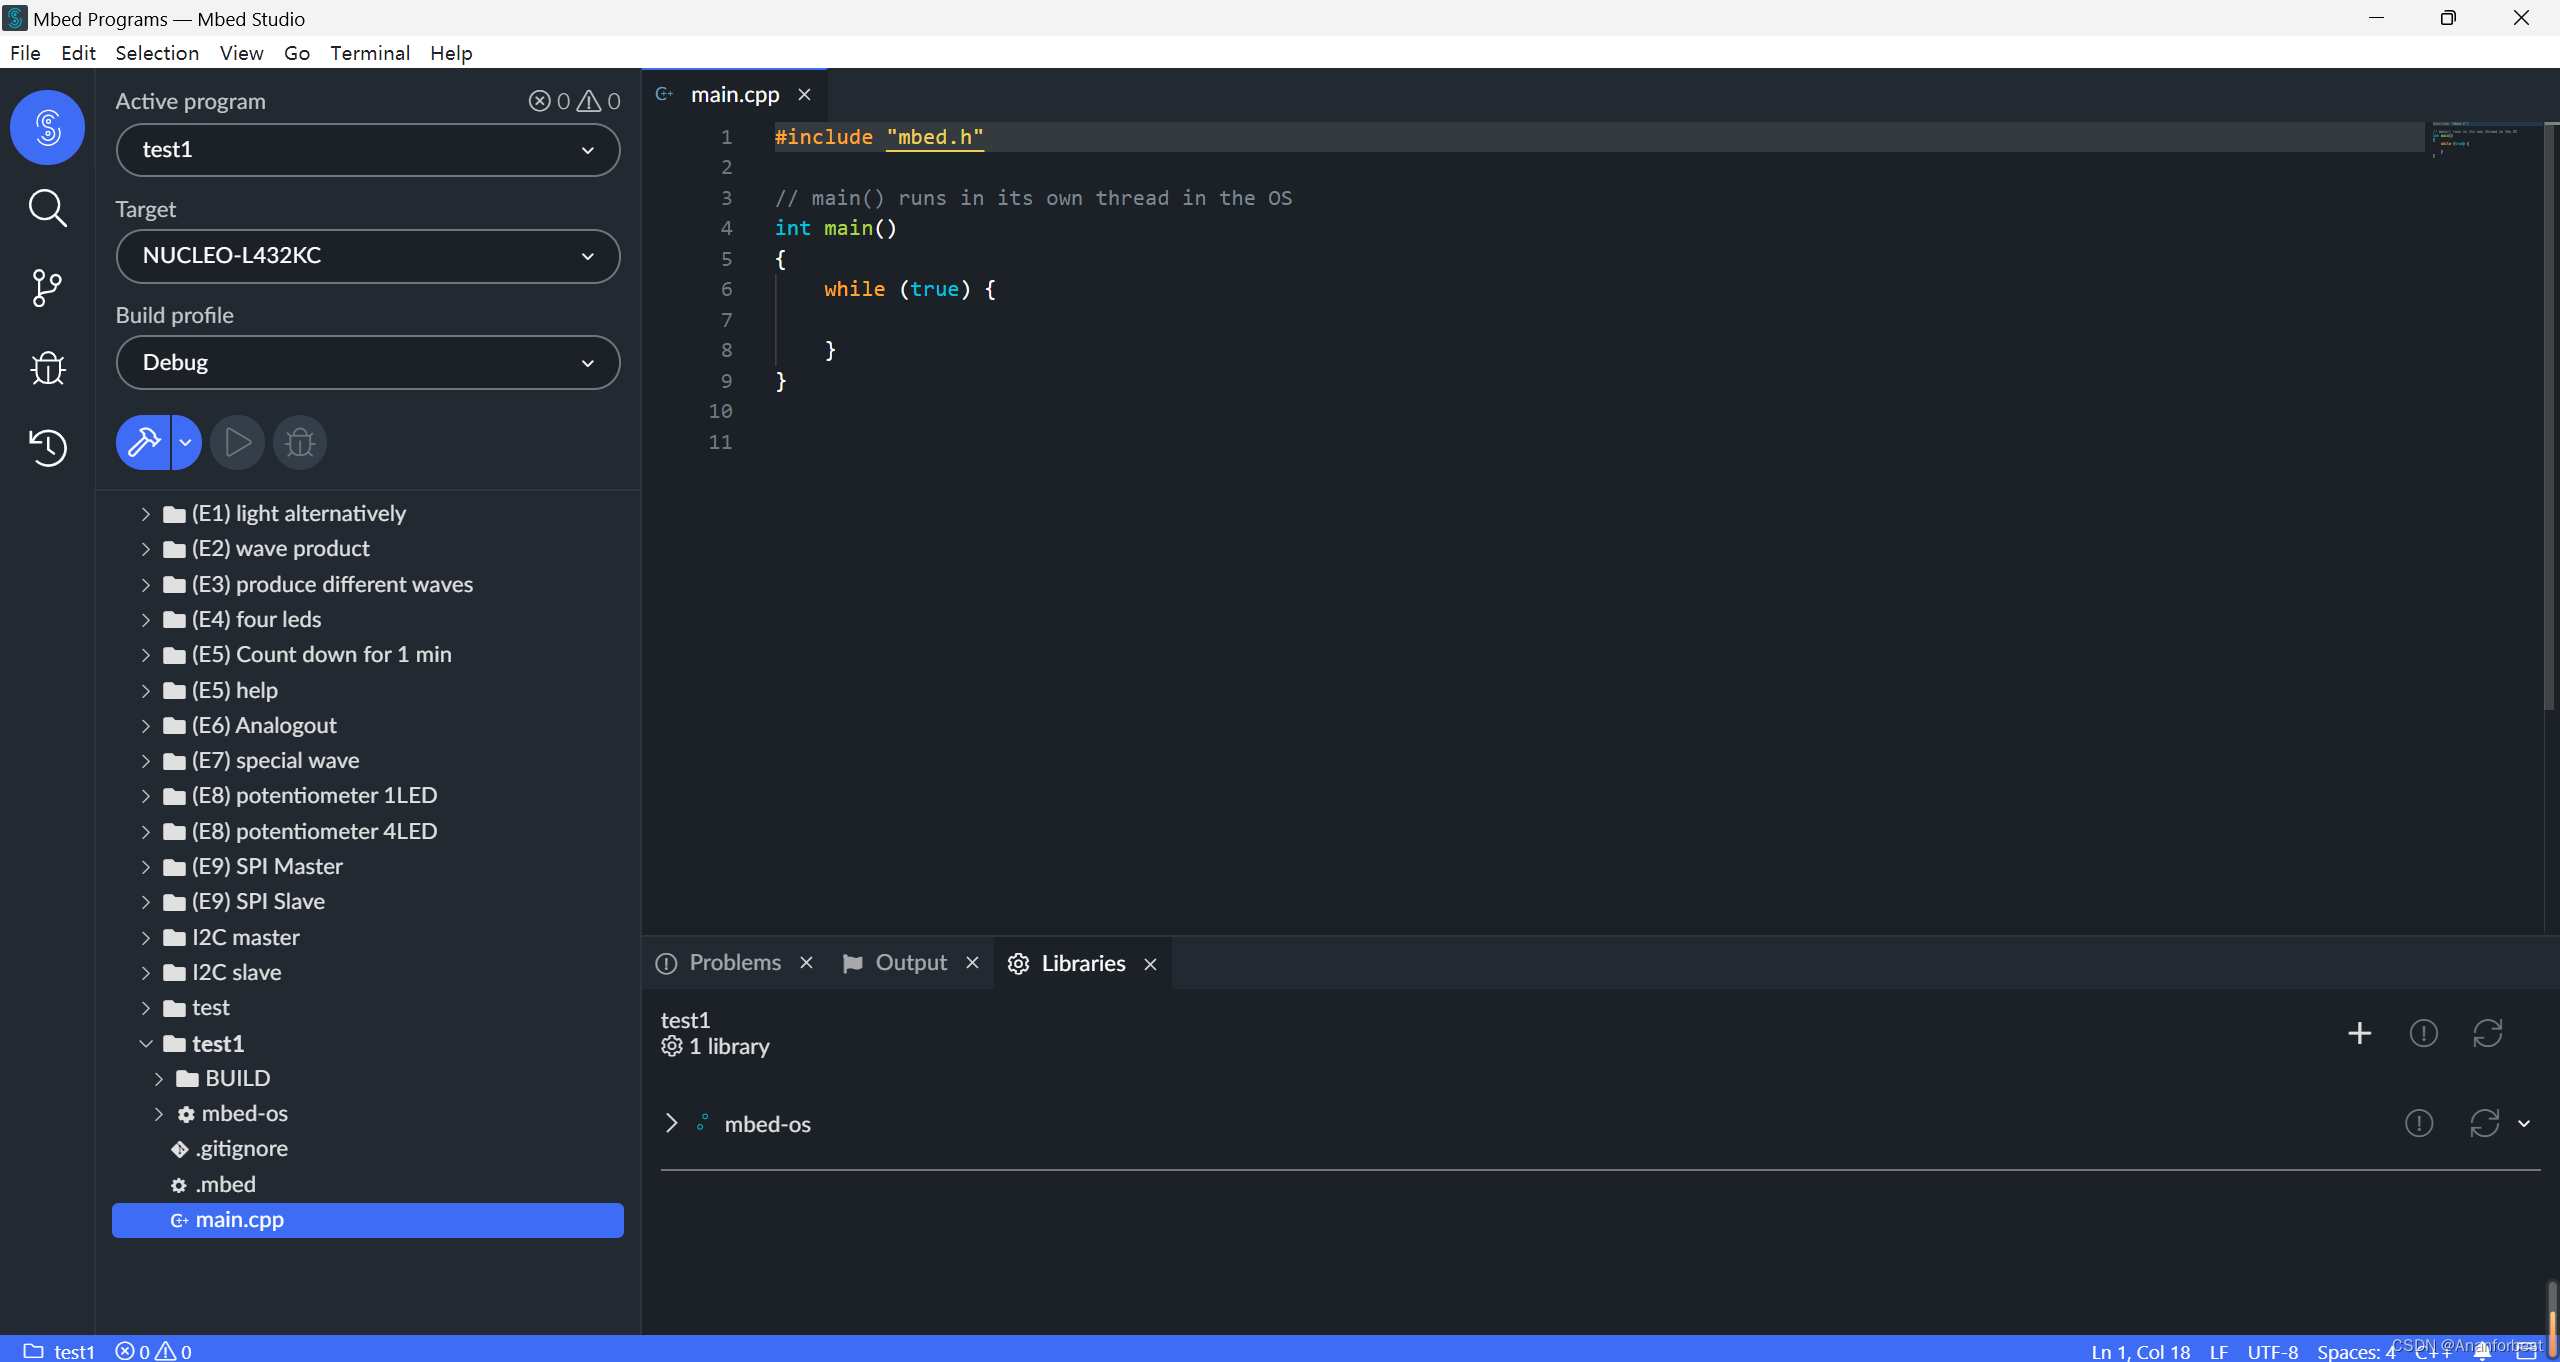Open the Target NUCLEO-L432KC dropdown

[x=367, y=256]
